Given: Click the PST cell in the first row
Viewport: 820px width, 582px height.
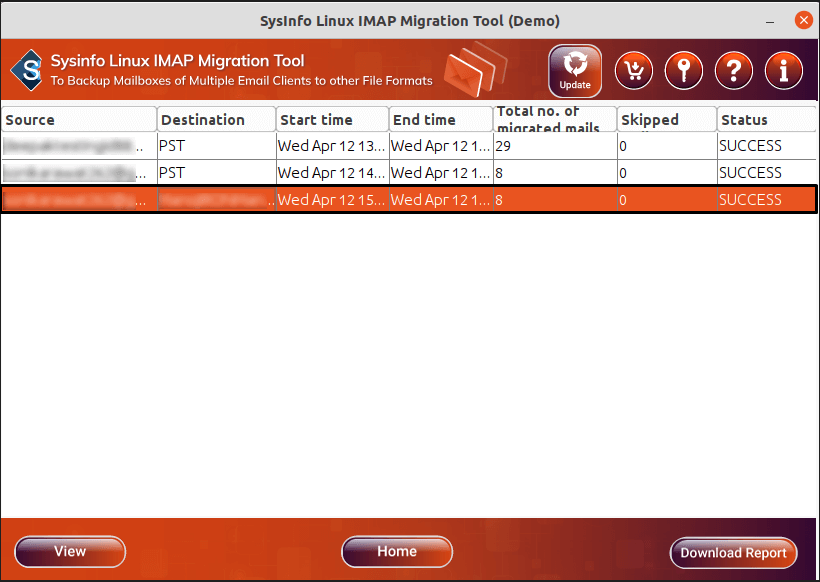Looking at the screenshot, I should 217,146.
